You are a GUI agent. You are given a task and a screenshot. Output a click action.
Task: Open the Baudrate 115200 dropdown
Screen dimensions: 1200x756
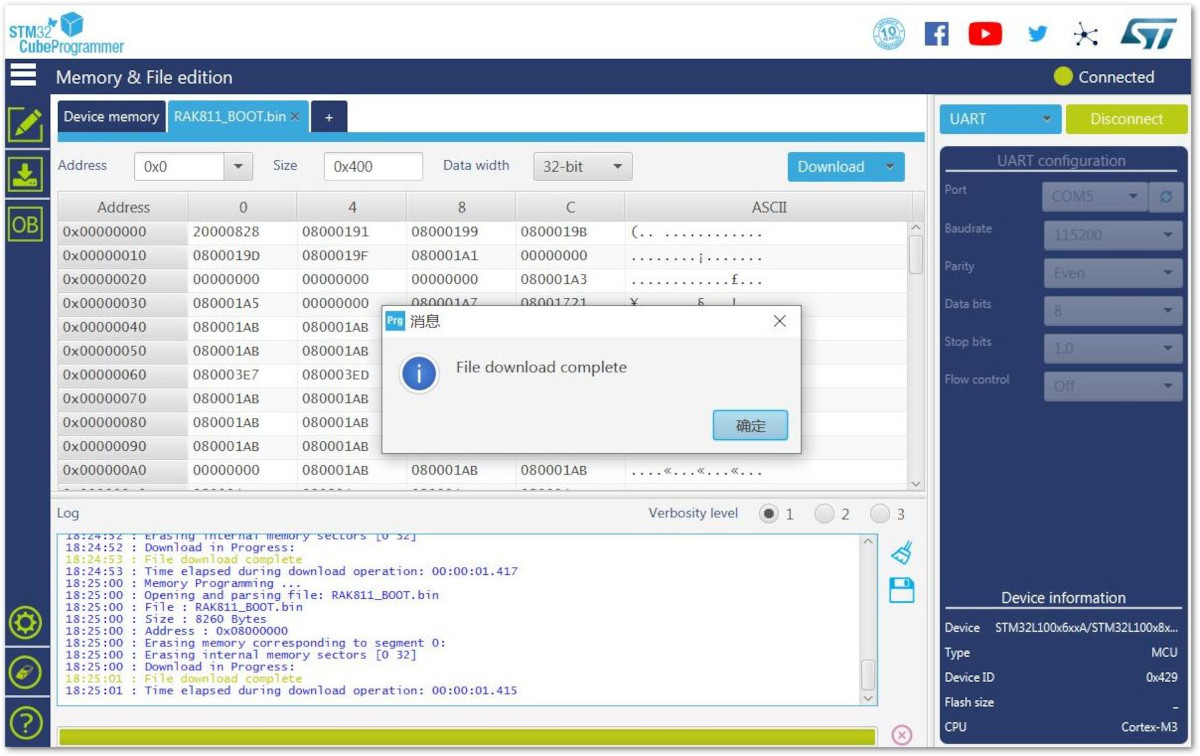(1113, 235)
